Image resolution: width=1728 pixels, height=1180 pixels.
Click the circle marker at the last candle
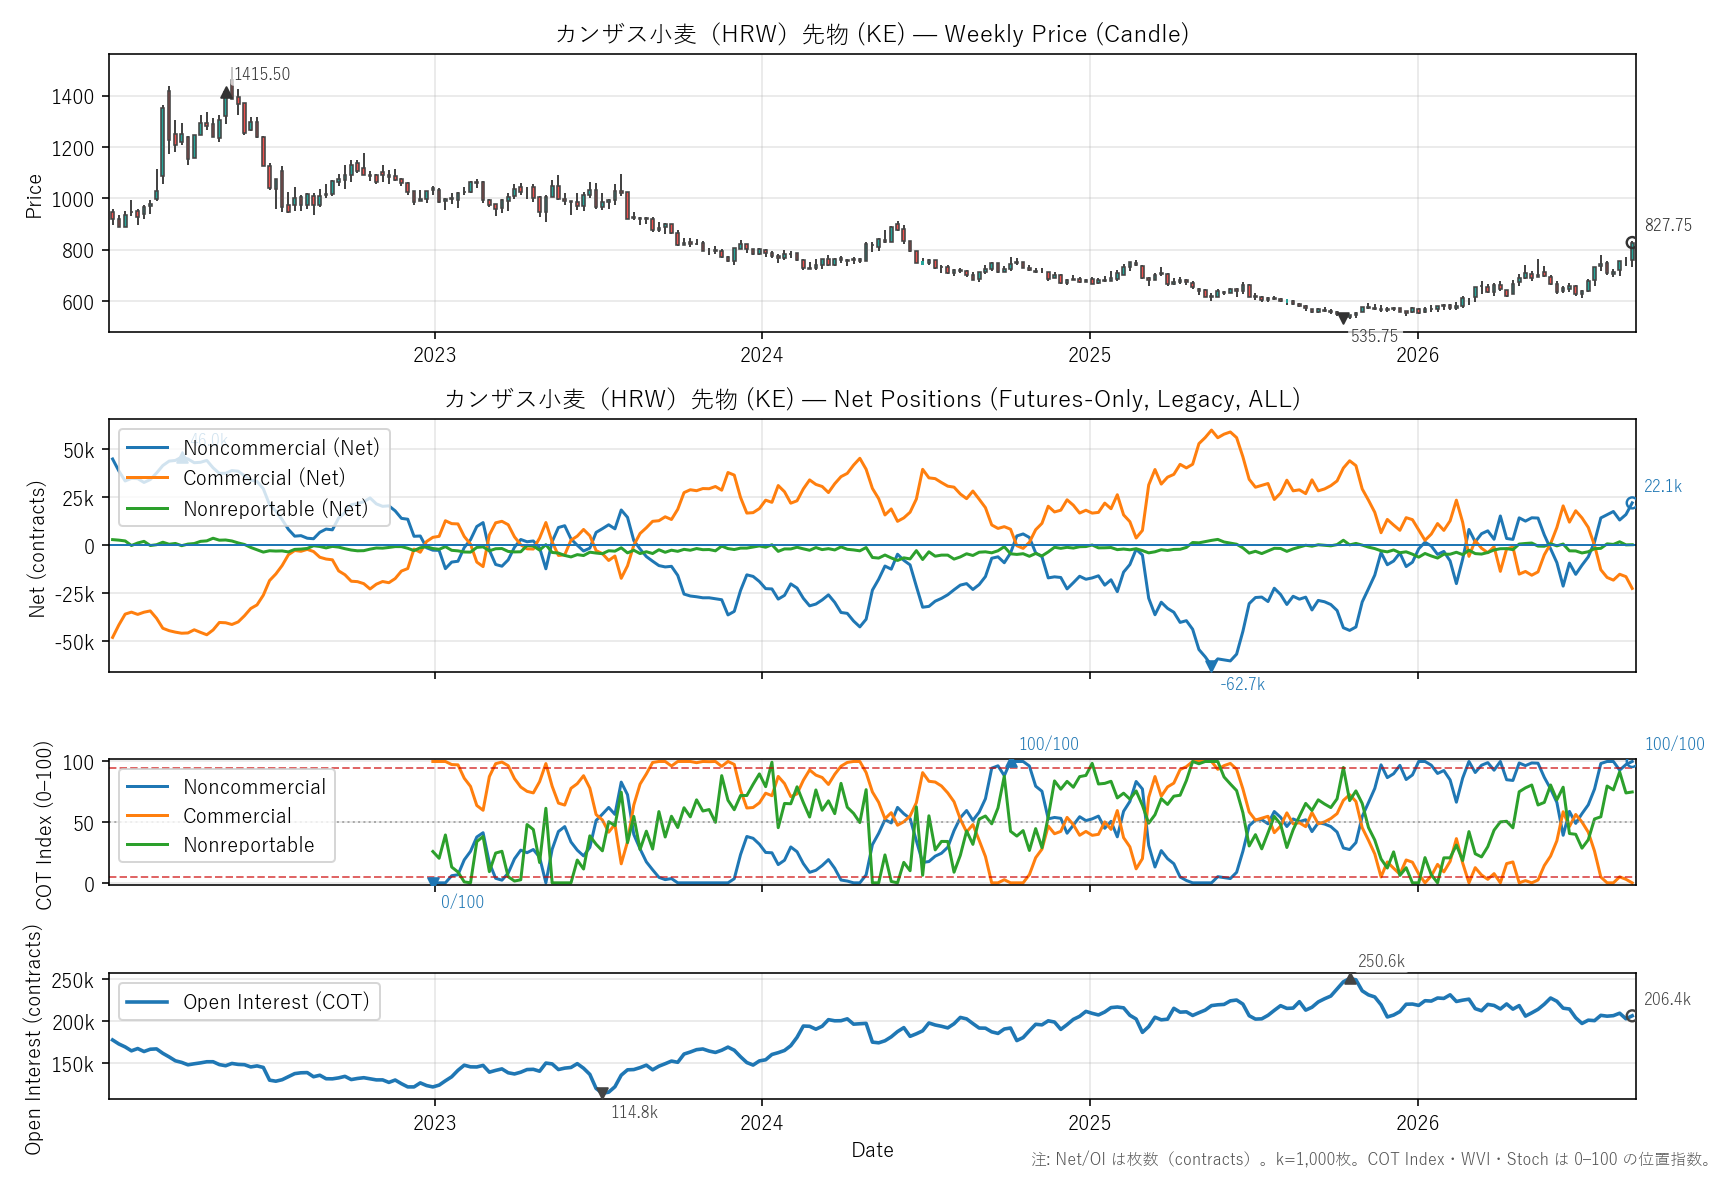coord(1632,243)
